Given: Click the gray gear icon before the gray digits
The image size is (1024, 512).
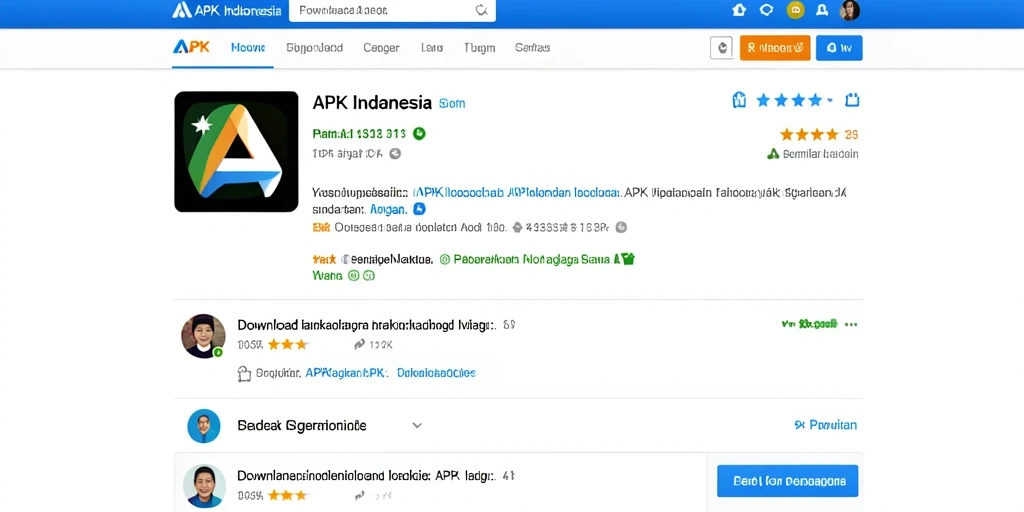Looking at the screenshot, I should coord(517,227).
